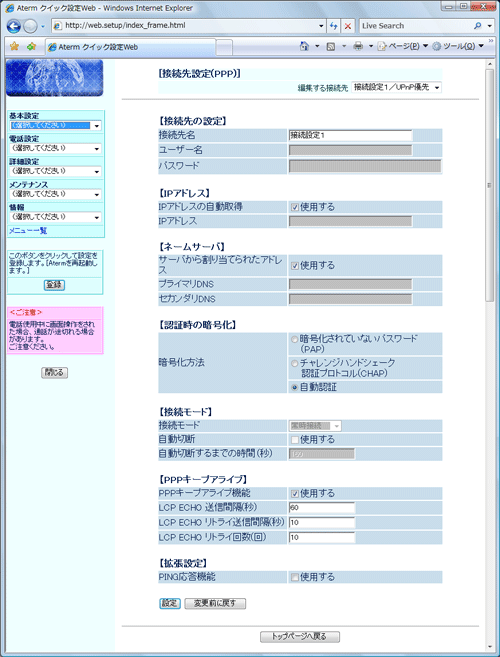Toggle サーバから割り当てられたアドレス checkbox
500x657 pixels.
click(295, 266)
